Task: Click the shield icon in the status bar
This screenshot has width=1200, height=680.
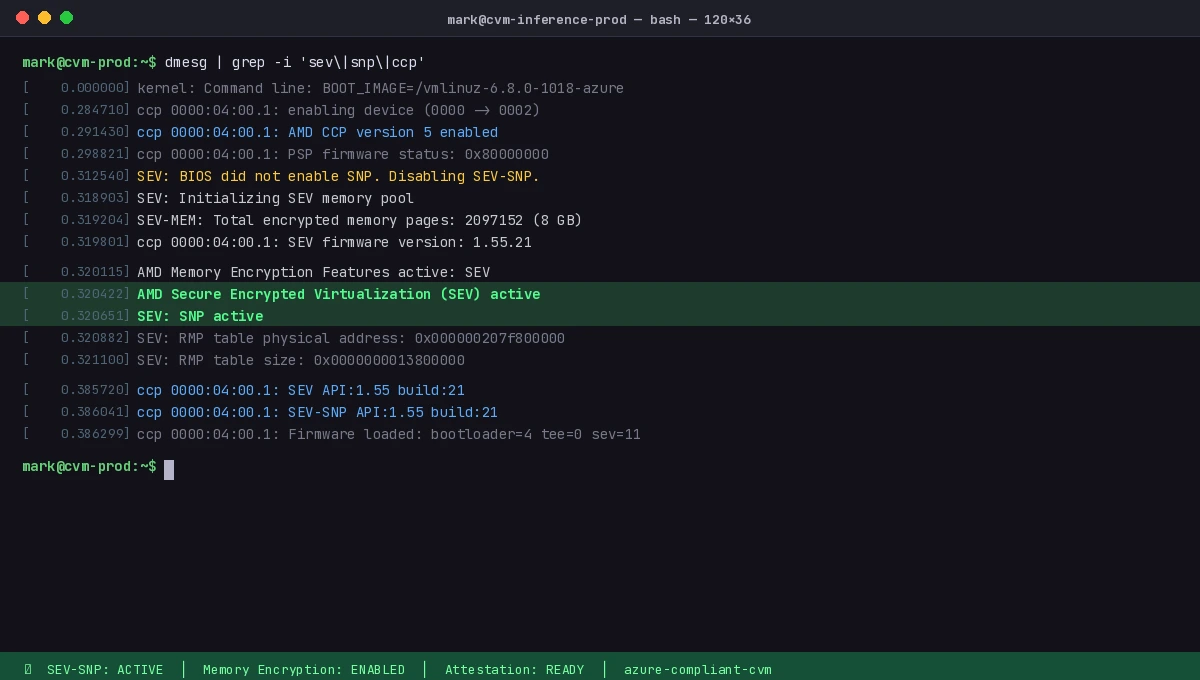Action: (x=27, y=670)
